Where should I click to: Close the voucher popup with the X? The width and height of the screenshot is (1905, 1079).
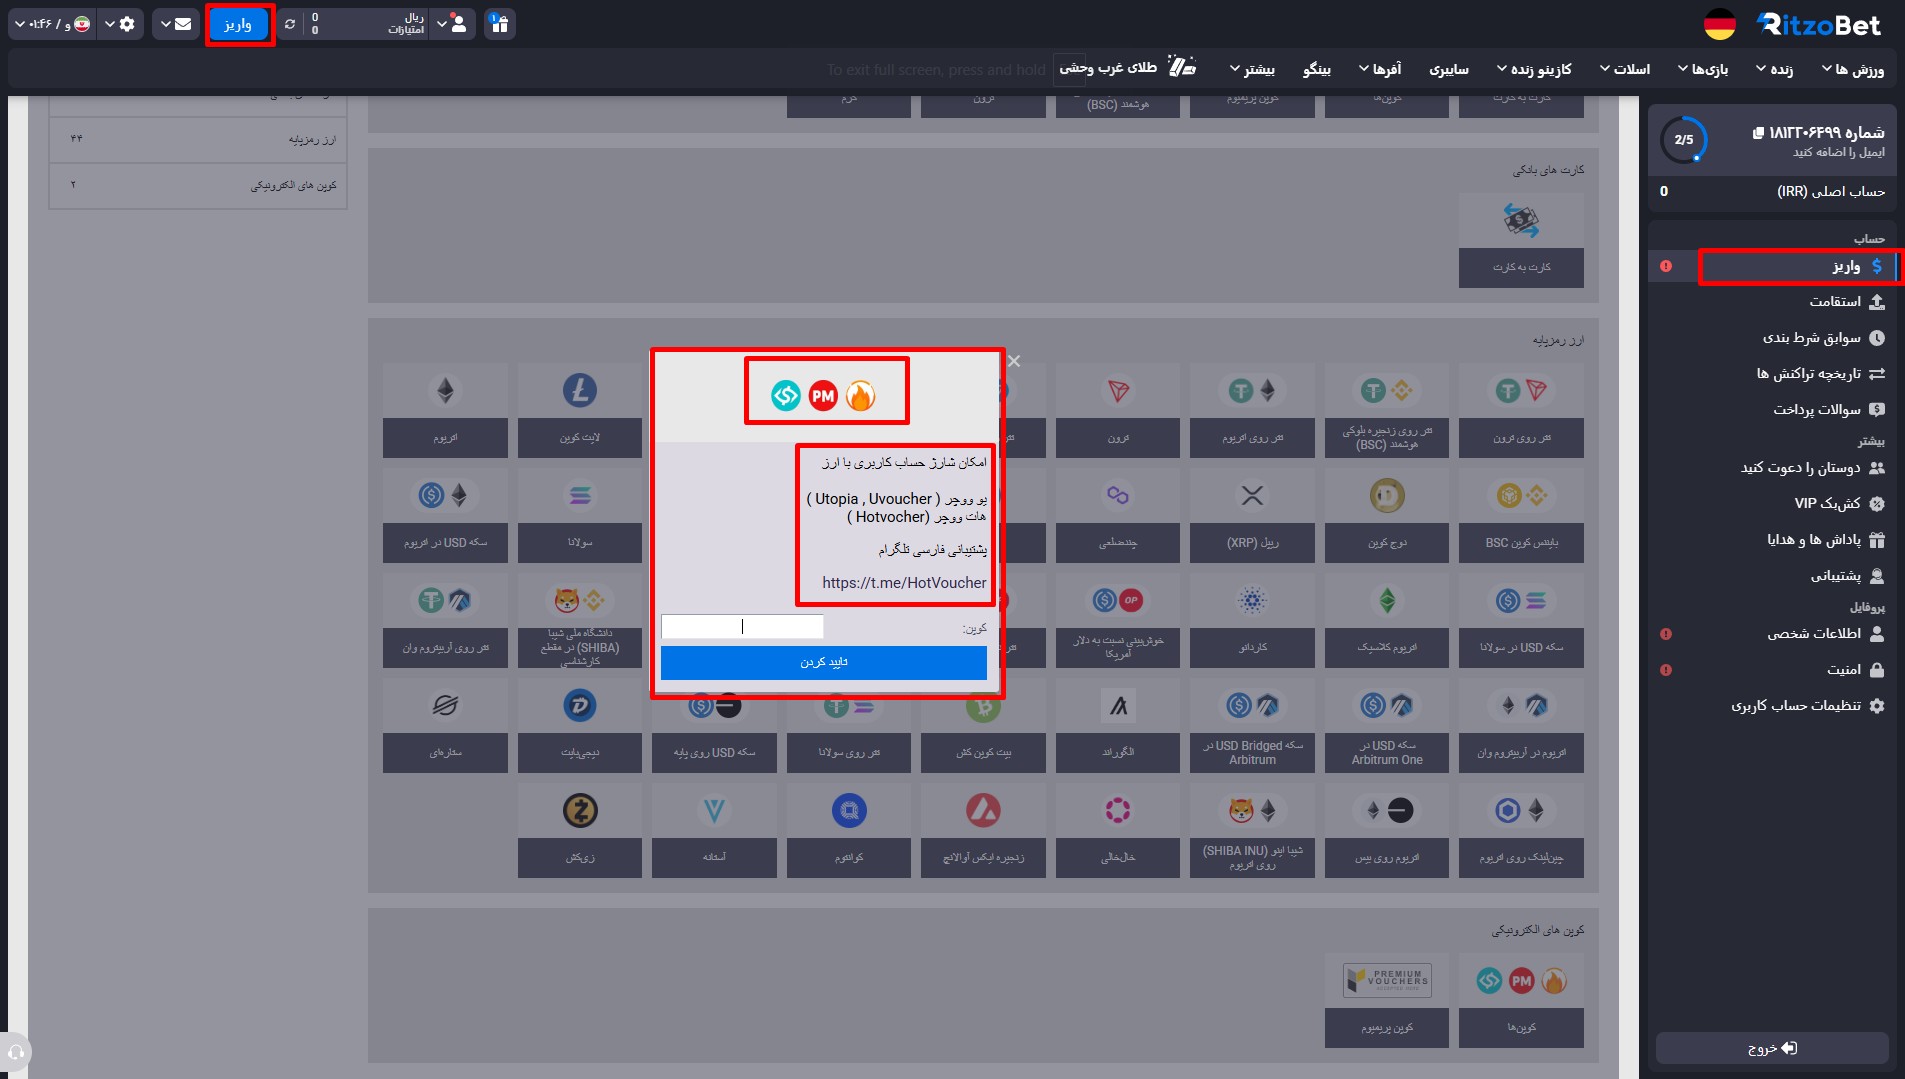click(x=1014, y=361)
